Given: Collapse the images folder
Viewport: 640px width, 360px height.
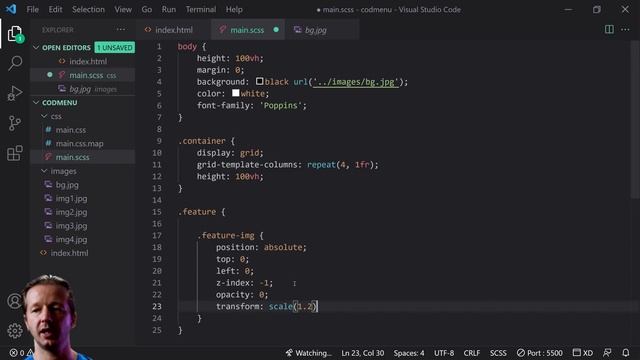Looking at the screenshot, I should 44,171.
